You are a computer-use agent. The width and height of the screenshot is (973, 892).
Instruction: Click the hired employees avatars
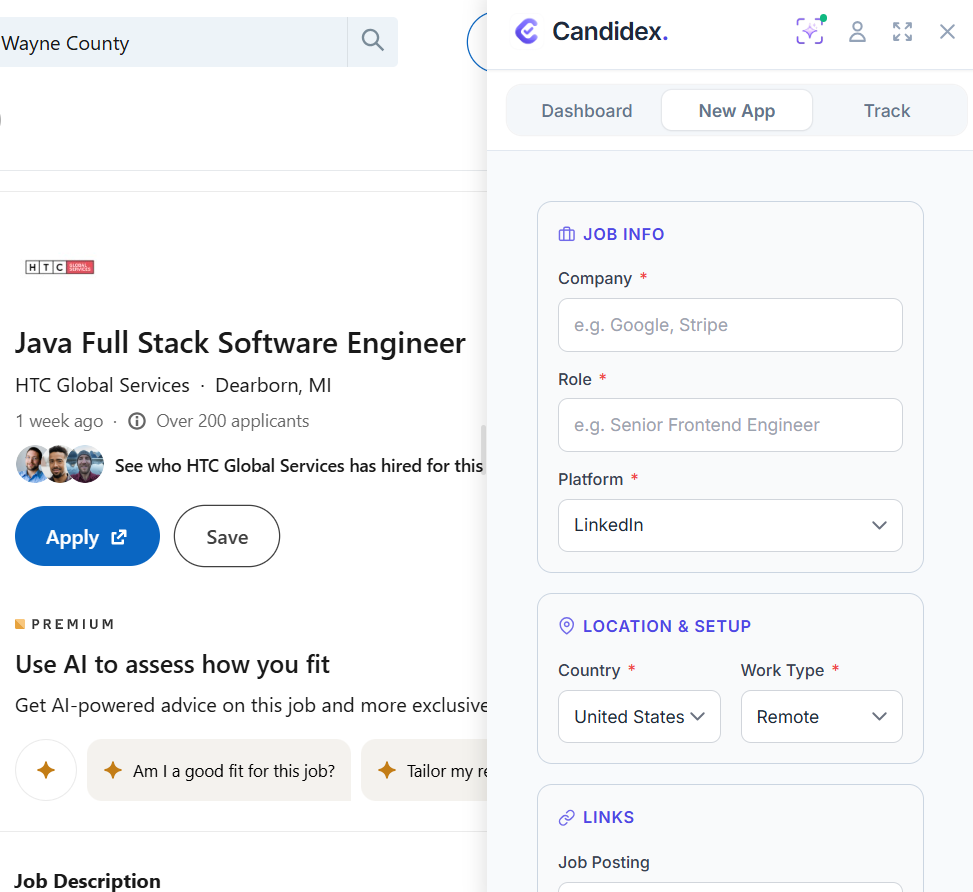[x=60, y=464]
